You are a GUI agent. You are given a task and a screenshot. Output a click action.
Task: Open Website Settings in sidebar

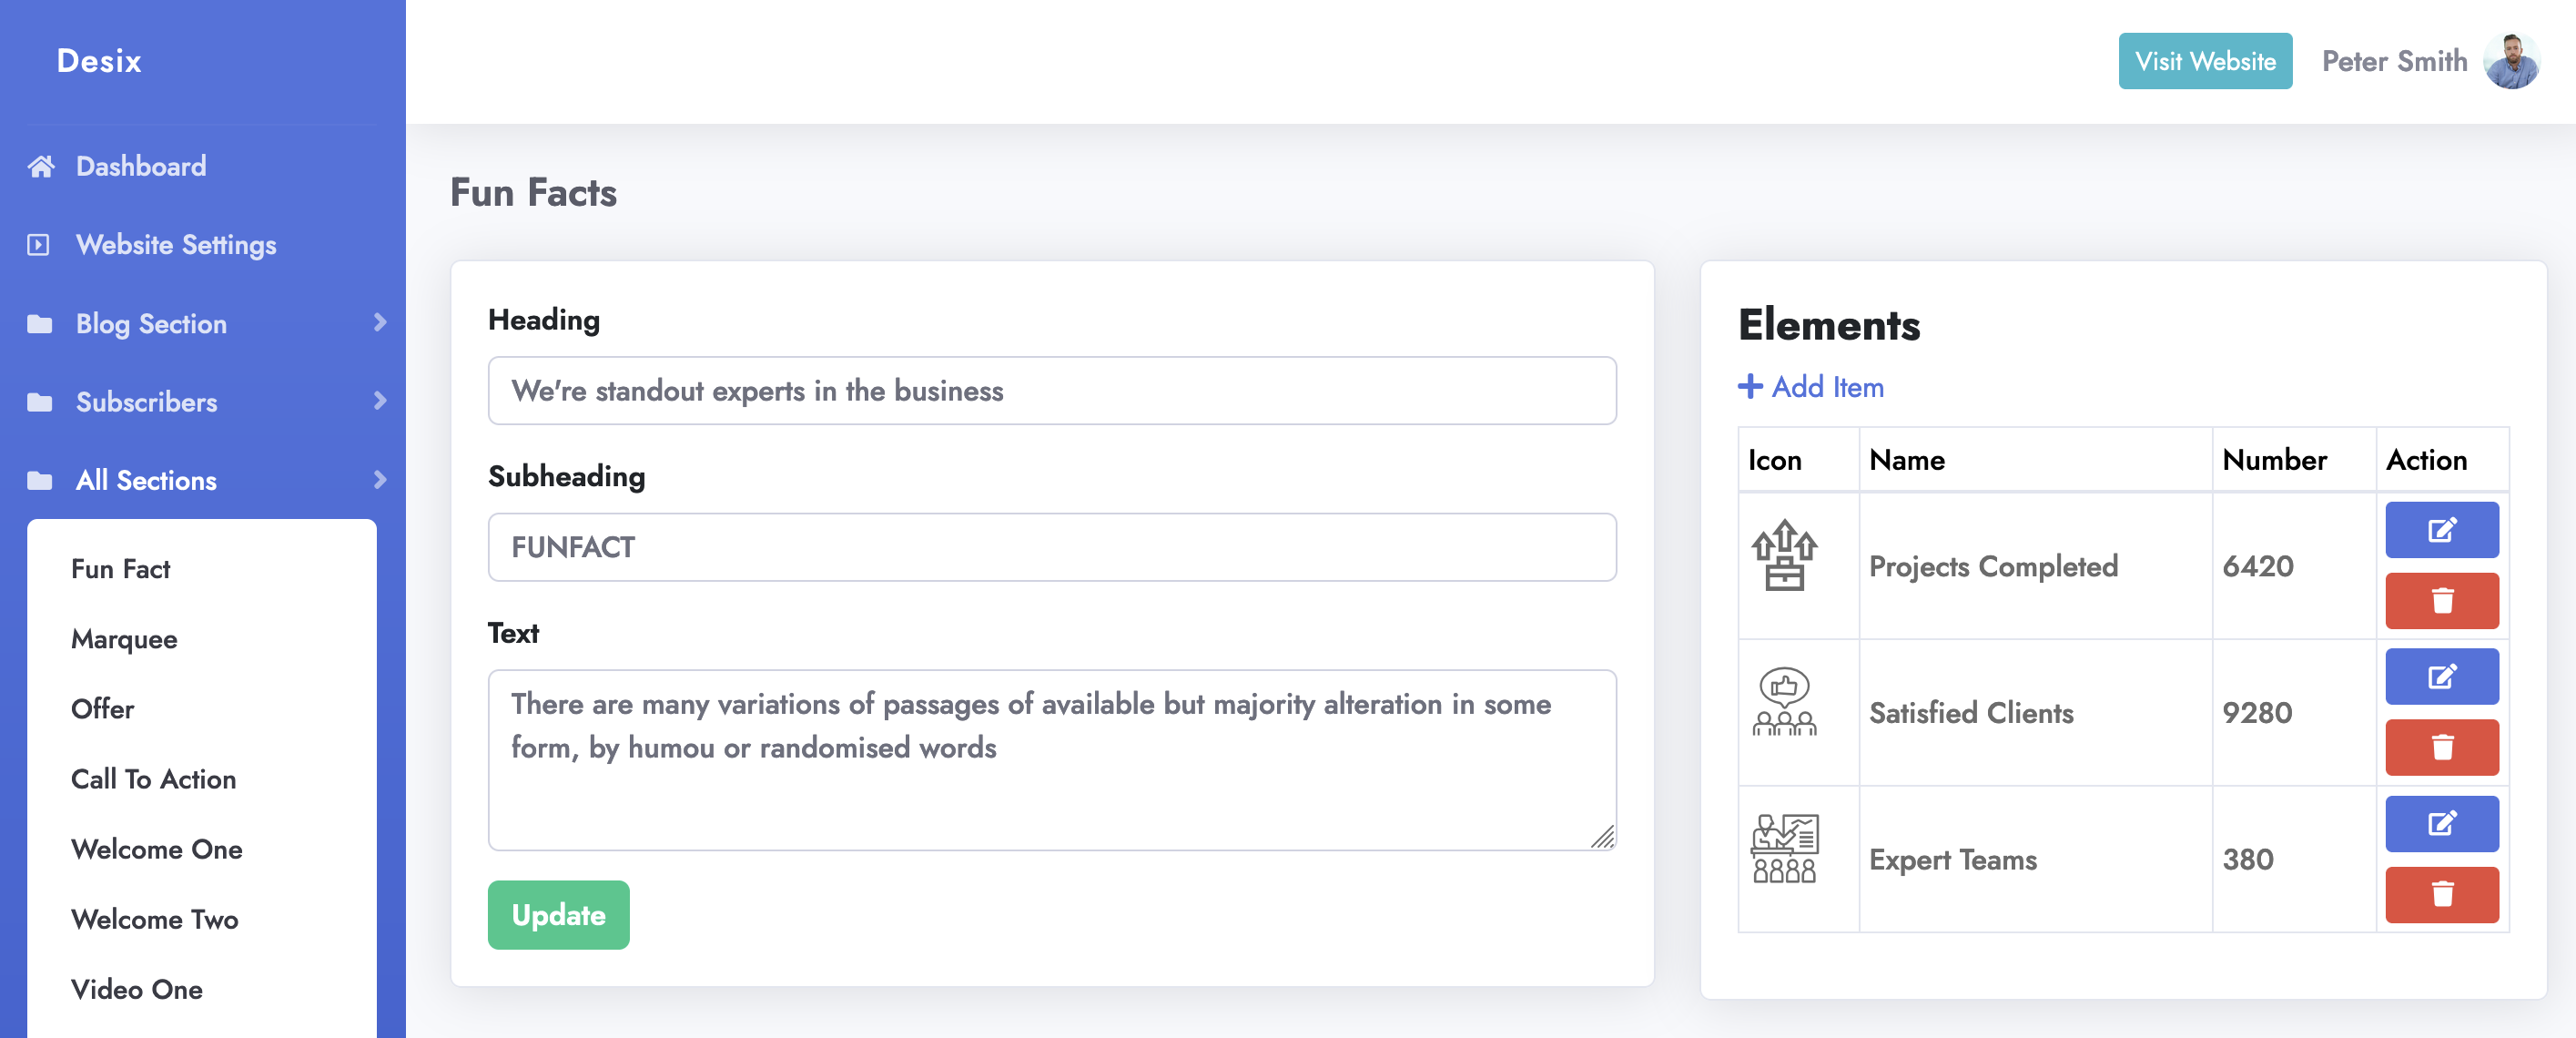pos(176,245)
